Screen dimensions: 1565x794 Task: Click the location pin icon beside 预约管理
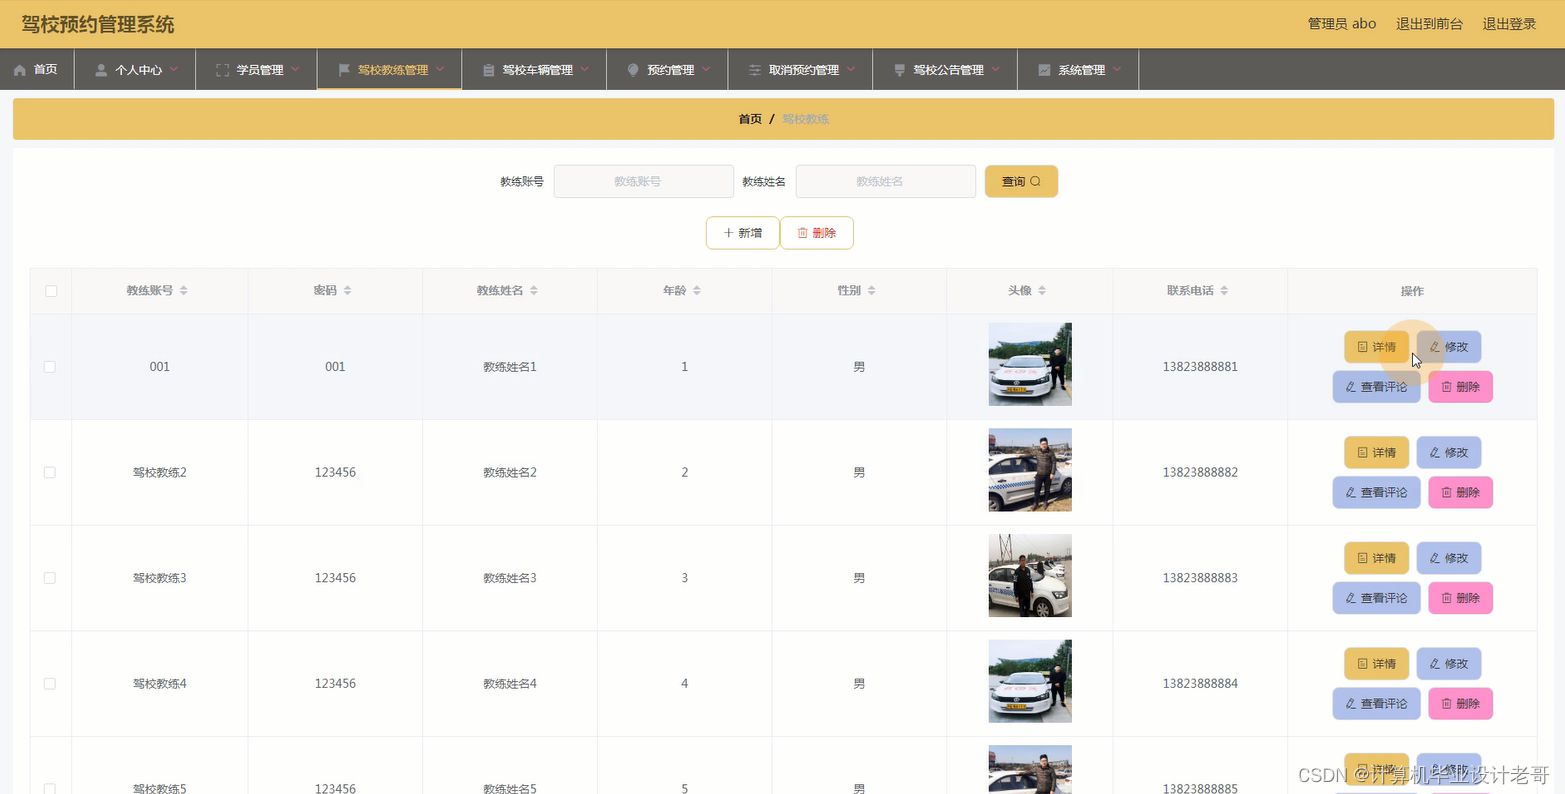click(633, 70)
